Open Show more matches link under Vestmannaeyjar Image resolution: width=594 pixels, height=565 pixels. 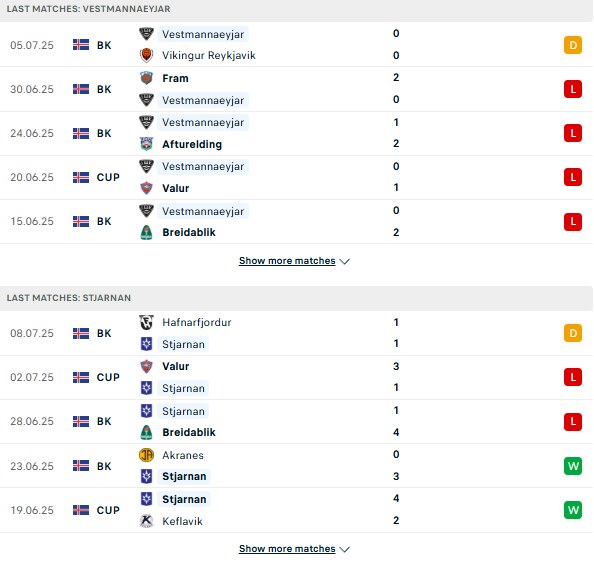click(287, 261)
